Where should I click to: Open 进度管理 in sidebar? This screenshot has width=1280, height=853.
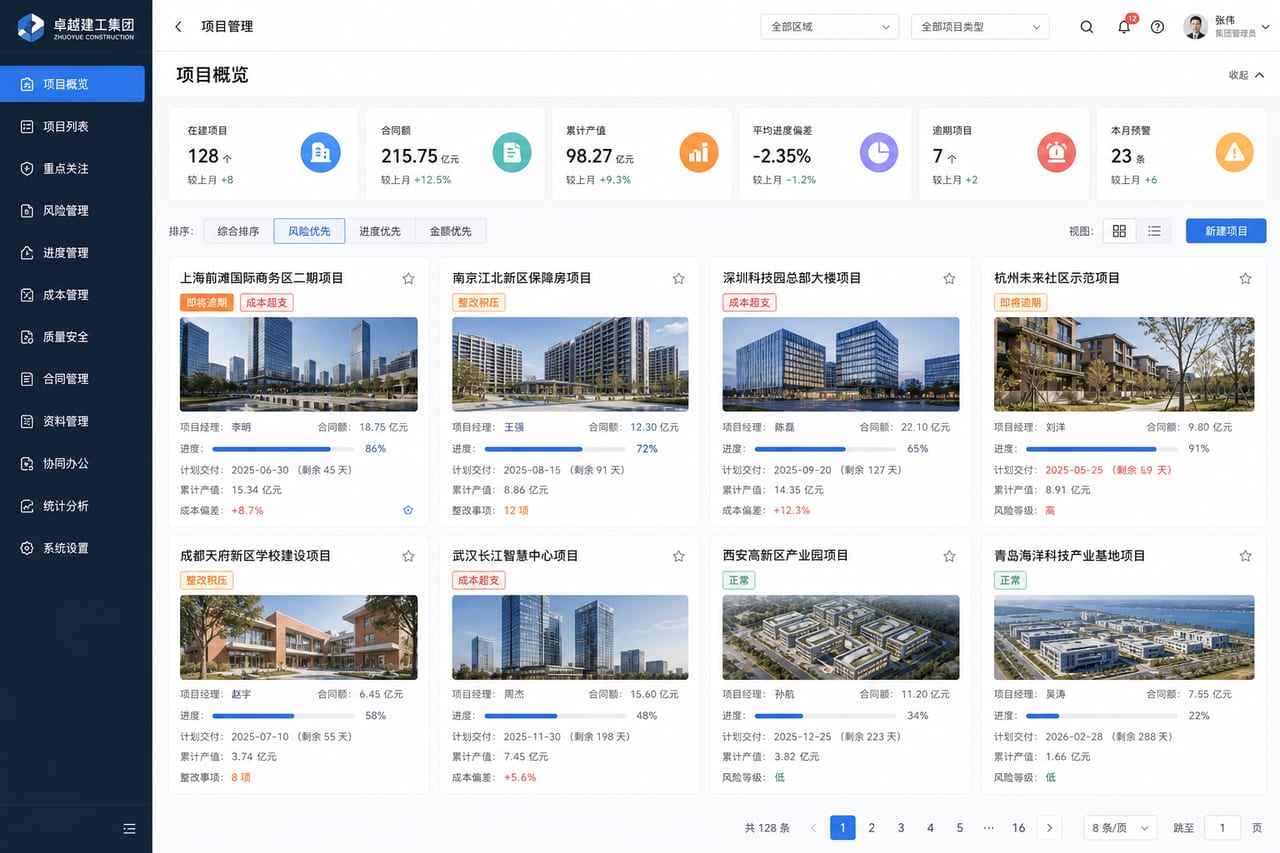pos(72,253)
